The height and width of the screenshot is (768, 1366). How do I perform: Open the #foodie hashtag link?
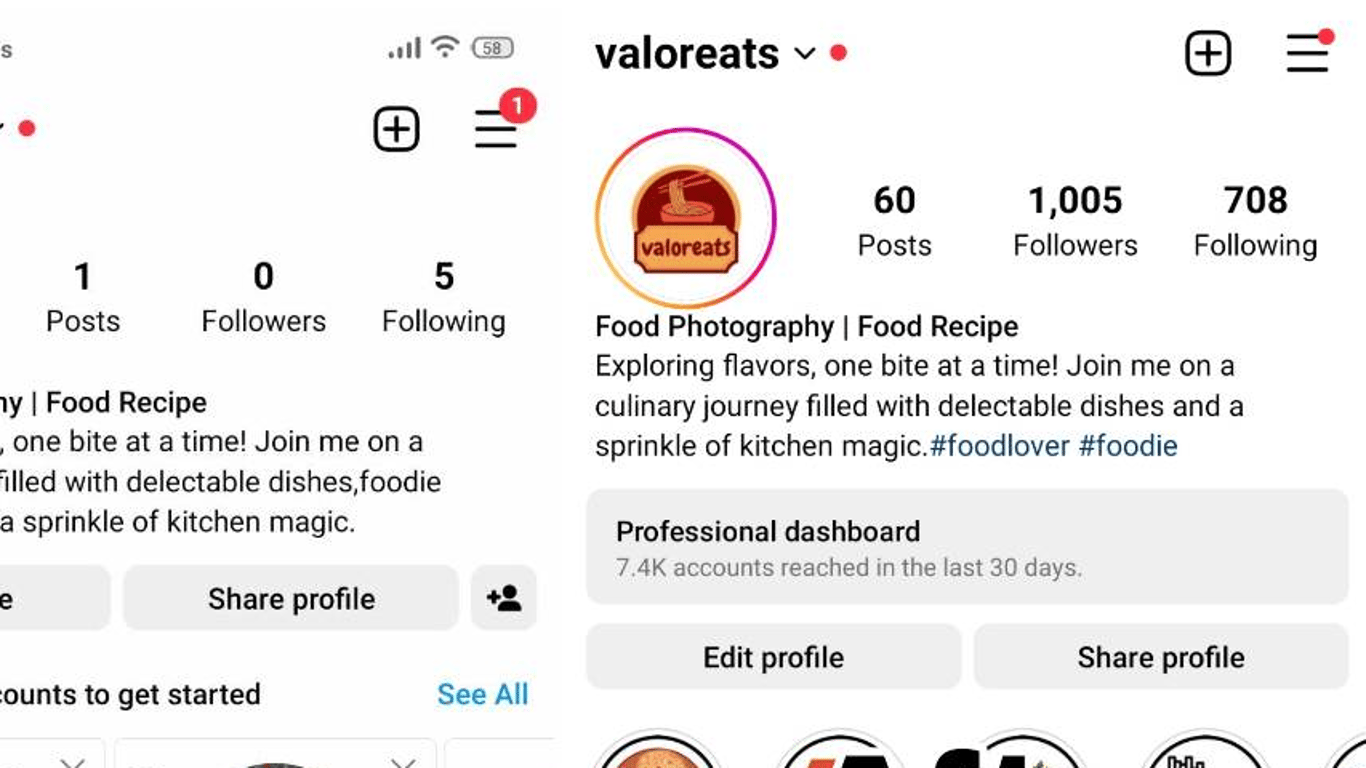pos(1128,446)
